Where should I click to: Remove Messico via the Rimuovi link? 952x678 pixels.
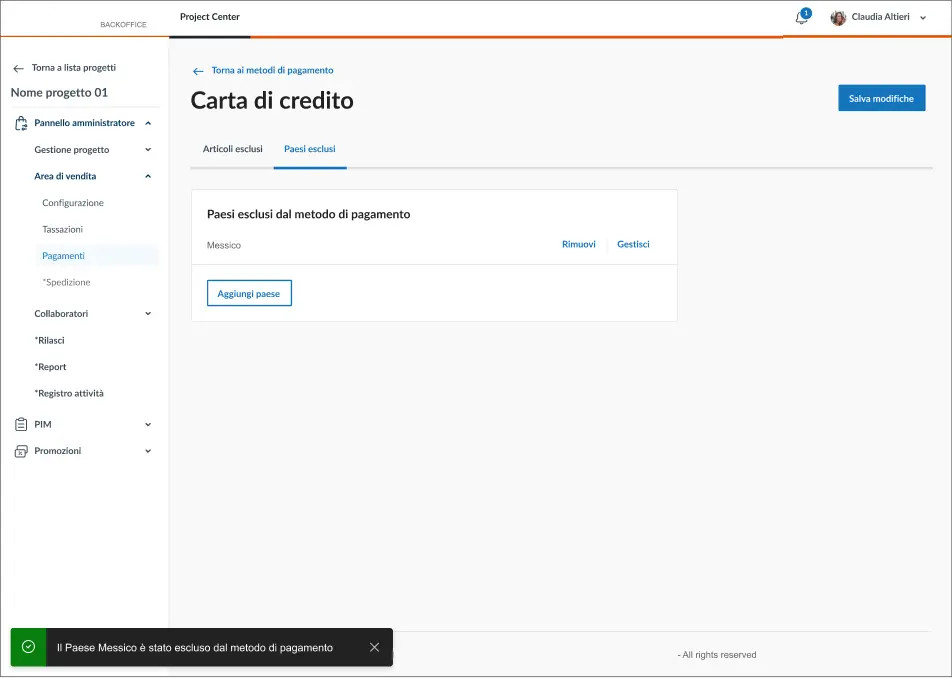579,244
